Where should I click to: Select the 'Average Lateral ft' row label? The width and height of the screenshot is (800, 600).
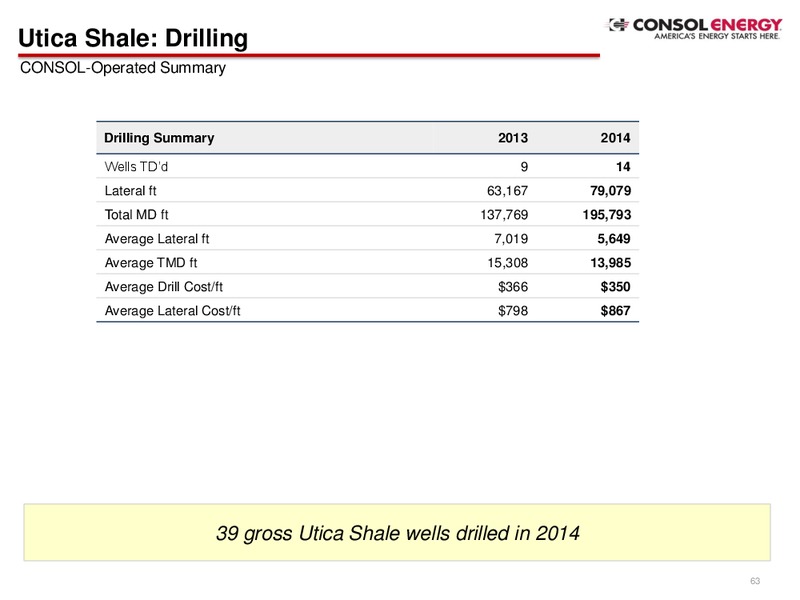pyautogui.click(x=157, y=239)
